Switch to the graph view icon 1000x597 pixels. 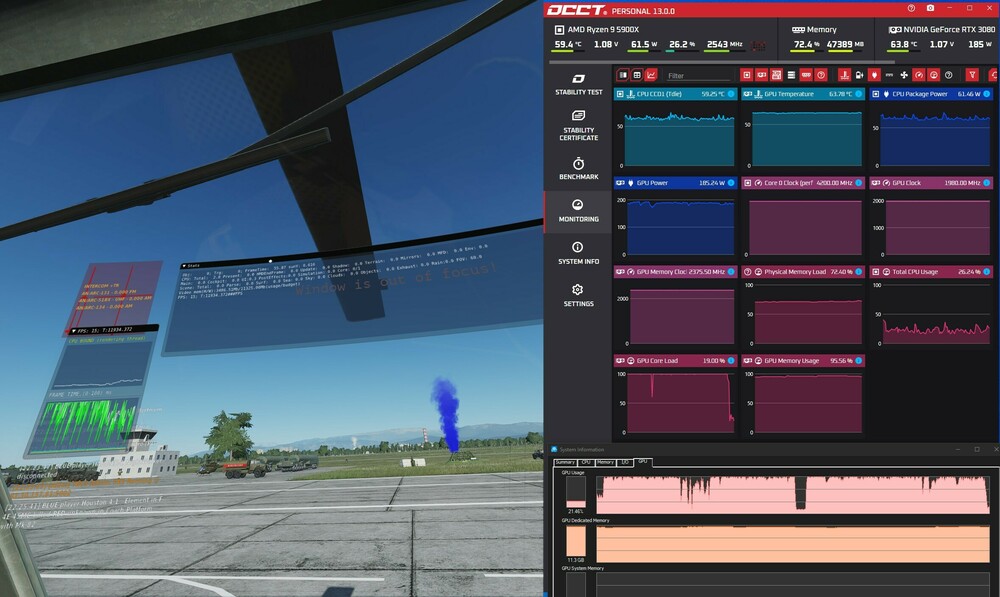(651, 75)
